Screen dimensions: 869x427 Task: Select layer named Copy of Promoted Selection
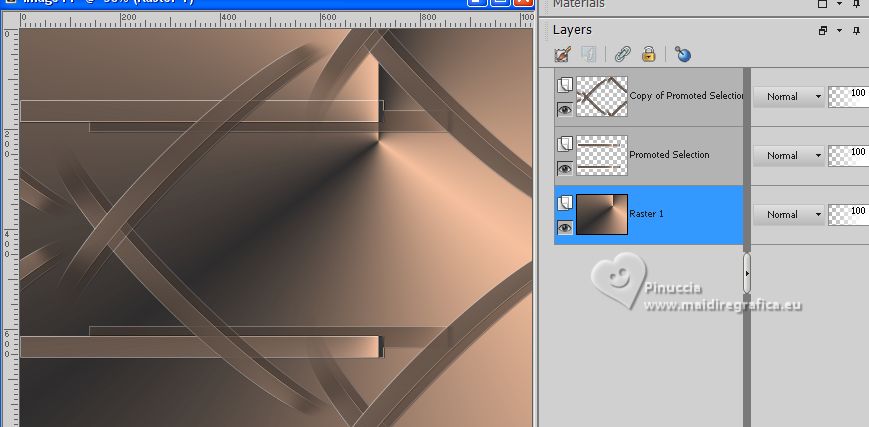[x=686, y=96]
